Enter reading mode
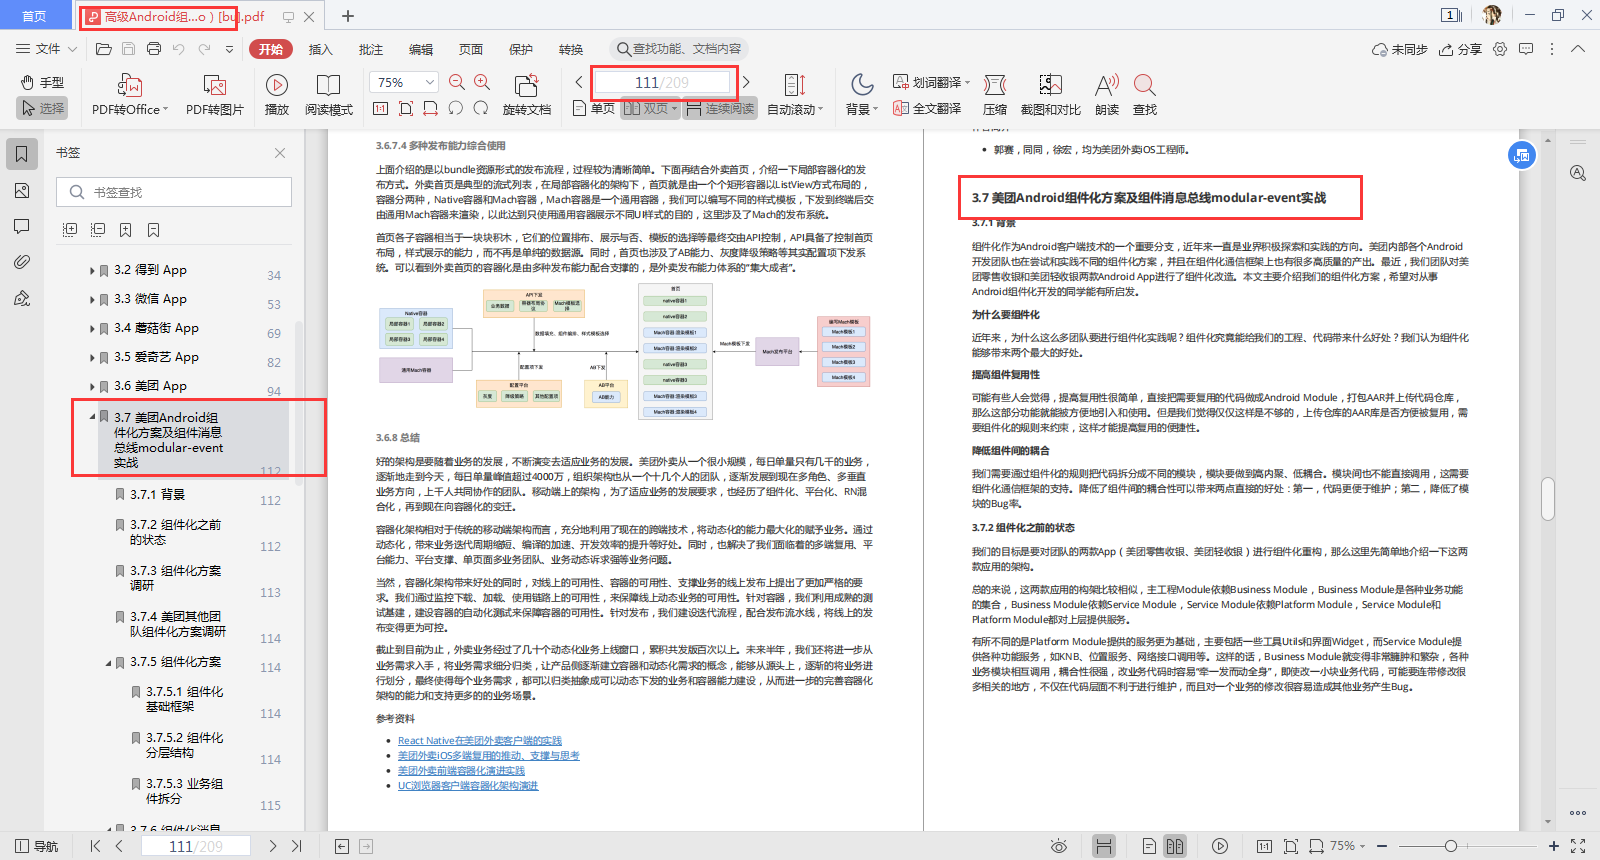This screenshot has width=1600, height=860. (329, 95)
